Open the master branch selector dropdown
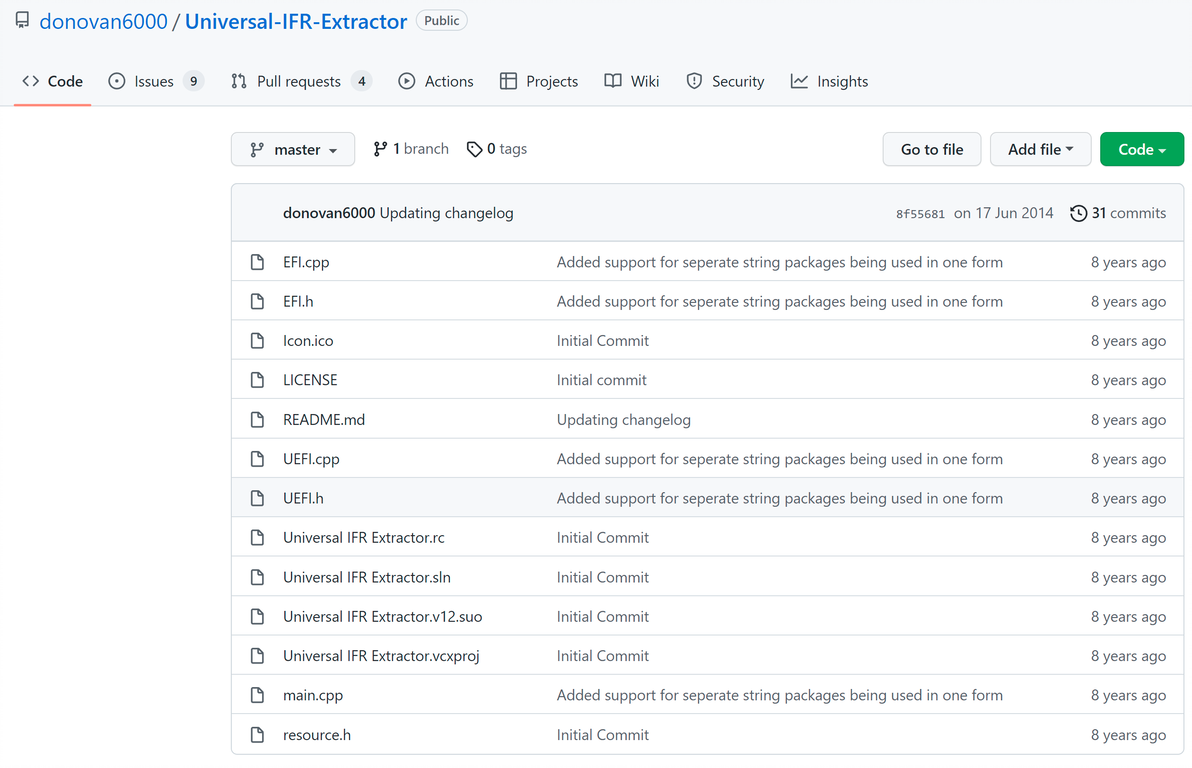This screenshot has width=1192, height=768. tap(292, 149)
